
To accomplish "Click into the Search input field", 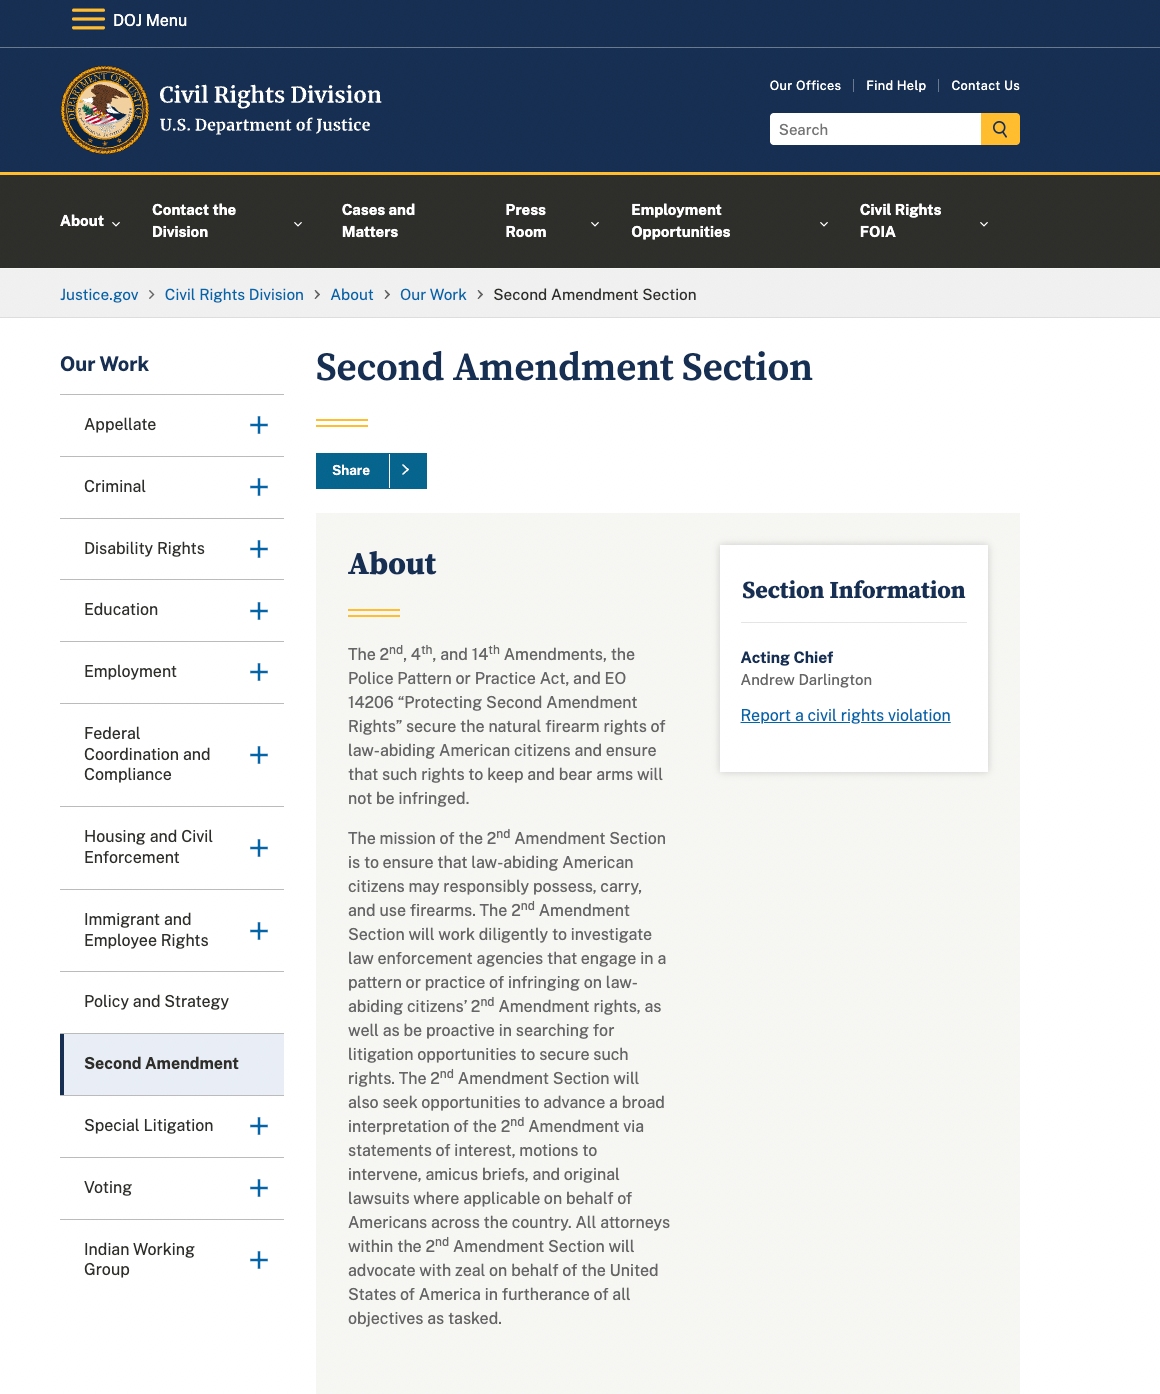I will [x=874, y=129].
